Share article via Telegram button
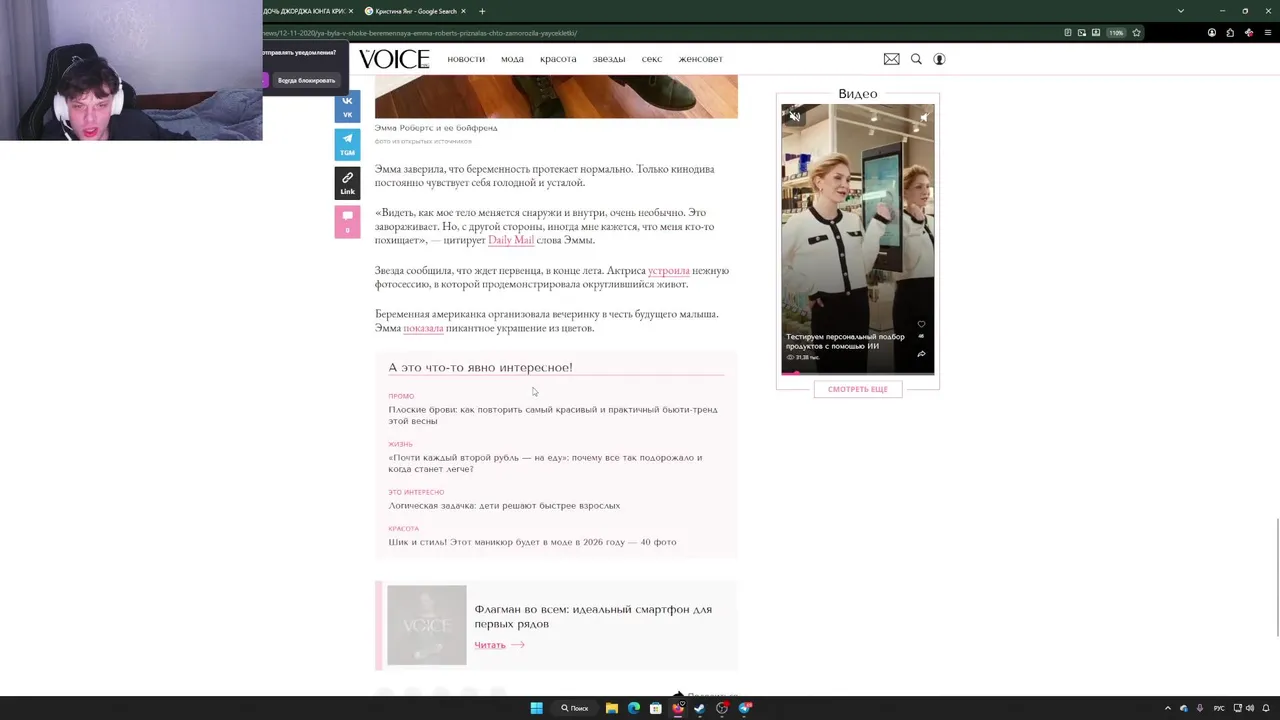This screenshot has width=1280, height=720. [347, 145]
